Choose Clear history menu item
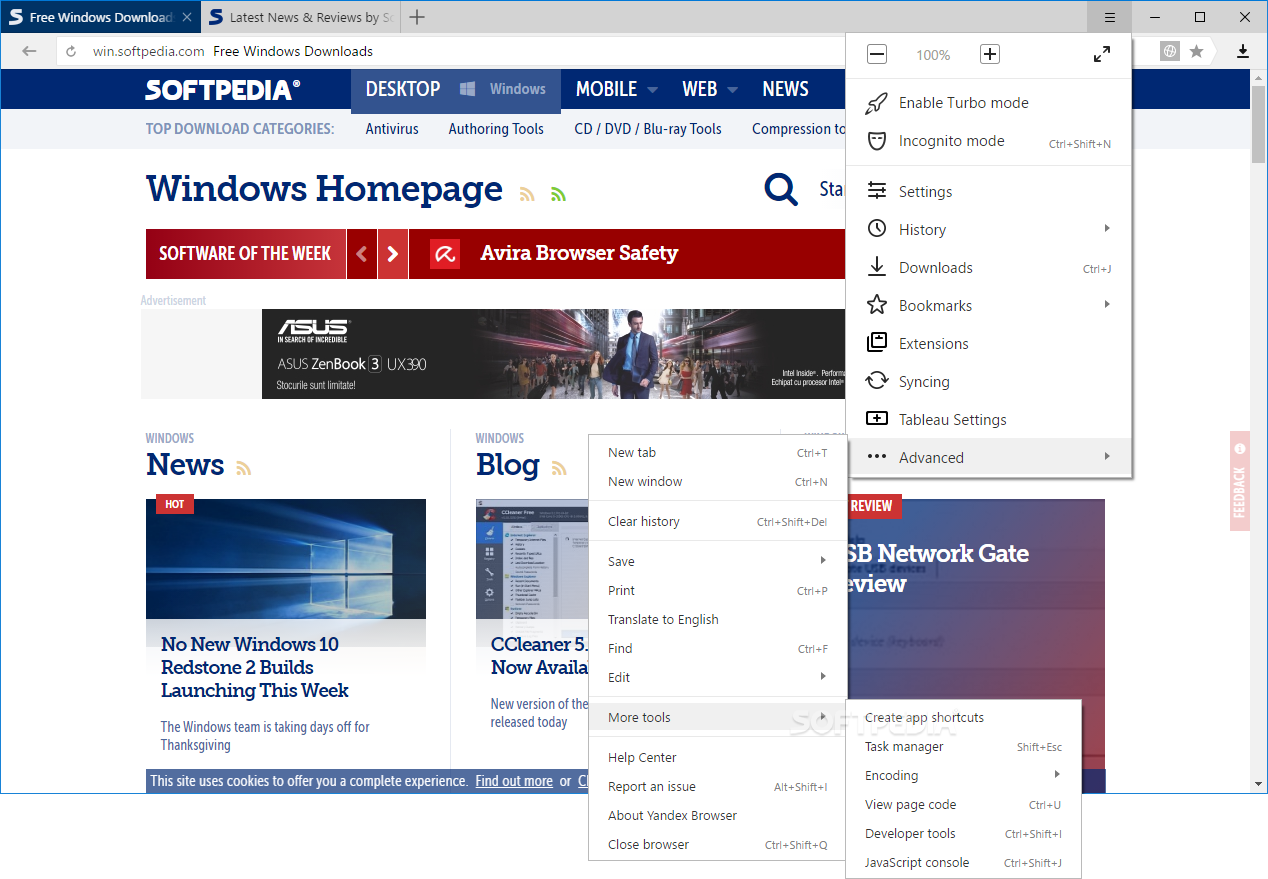1268x879 pixels. 717,522
